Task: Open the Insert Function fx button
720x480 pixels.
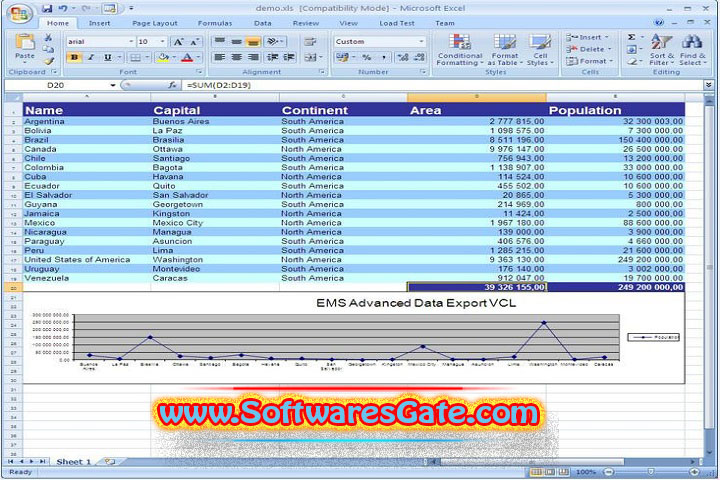Action: tap(172, 85)
